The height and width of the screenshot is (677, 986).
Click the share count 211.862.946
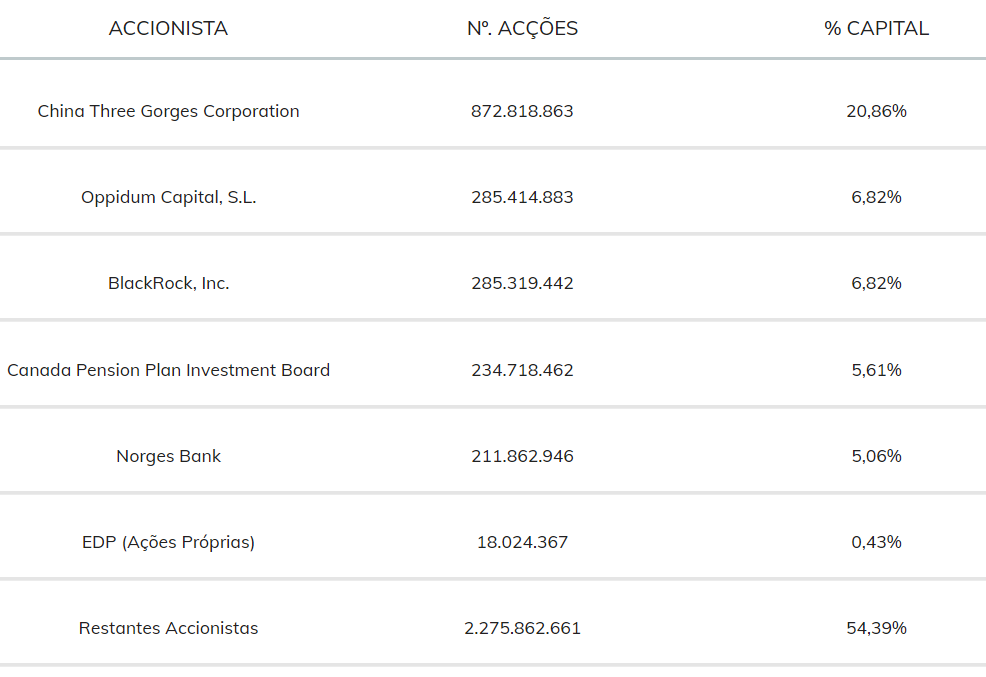(522, 456)
